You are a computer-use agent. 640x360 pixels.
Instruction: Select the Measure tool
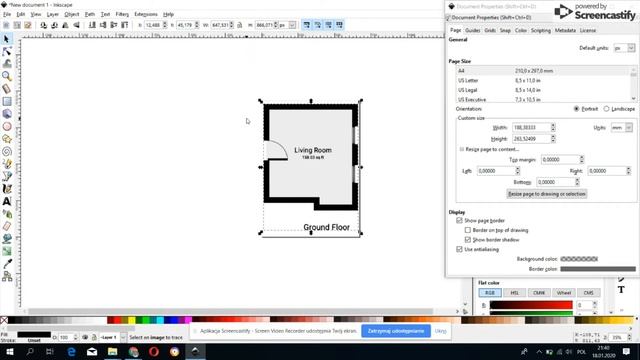tap(7, 89)
